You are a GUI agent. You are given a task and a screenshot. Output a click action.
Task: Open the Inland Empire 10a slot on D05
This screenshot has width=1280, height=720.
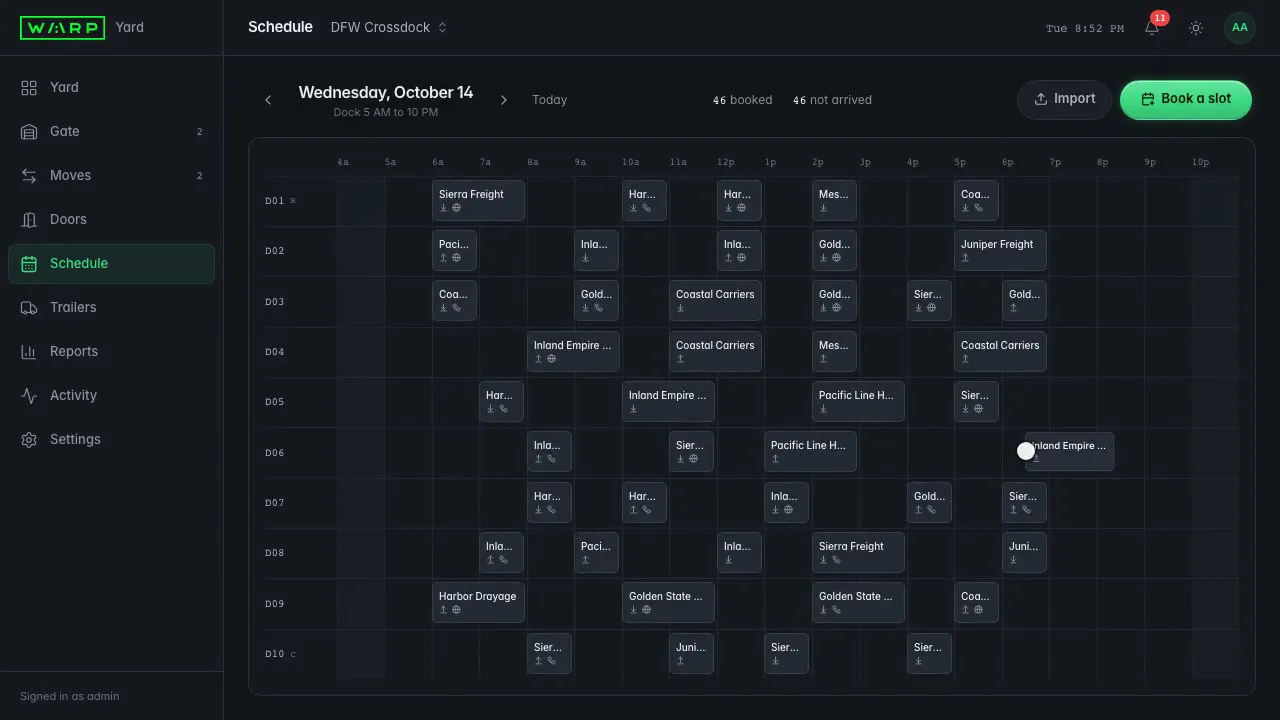coord(668,402)
